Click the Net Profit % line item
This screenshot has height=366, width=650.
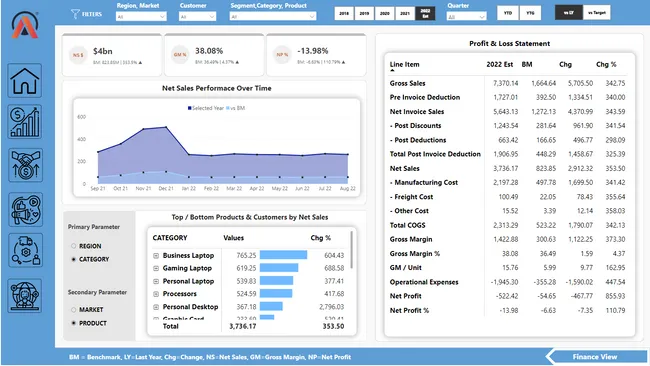coord(409,310)
